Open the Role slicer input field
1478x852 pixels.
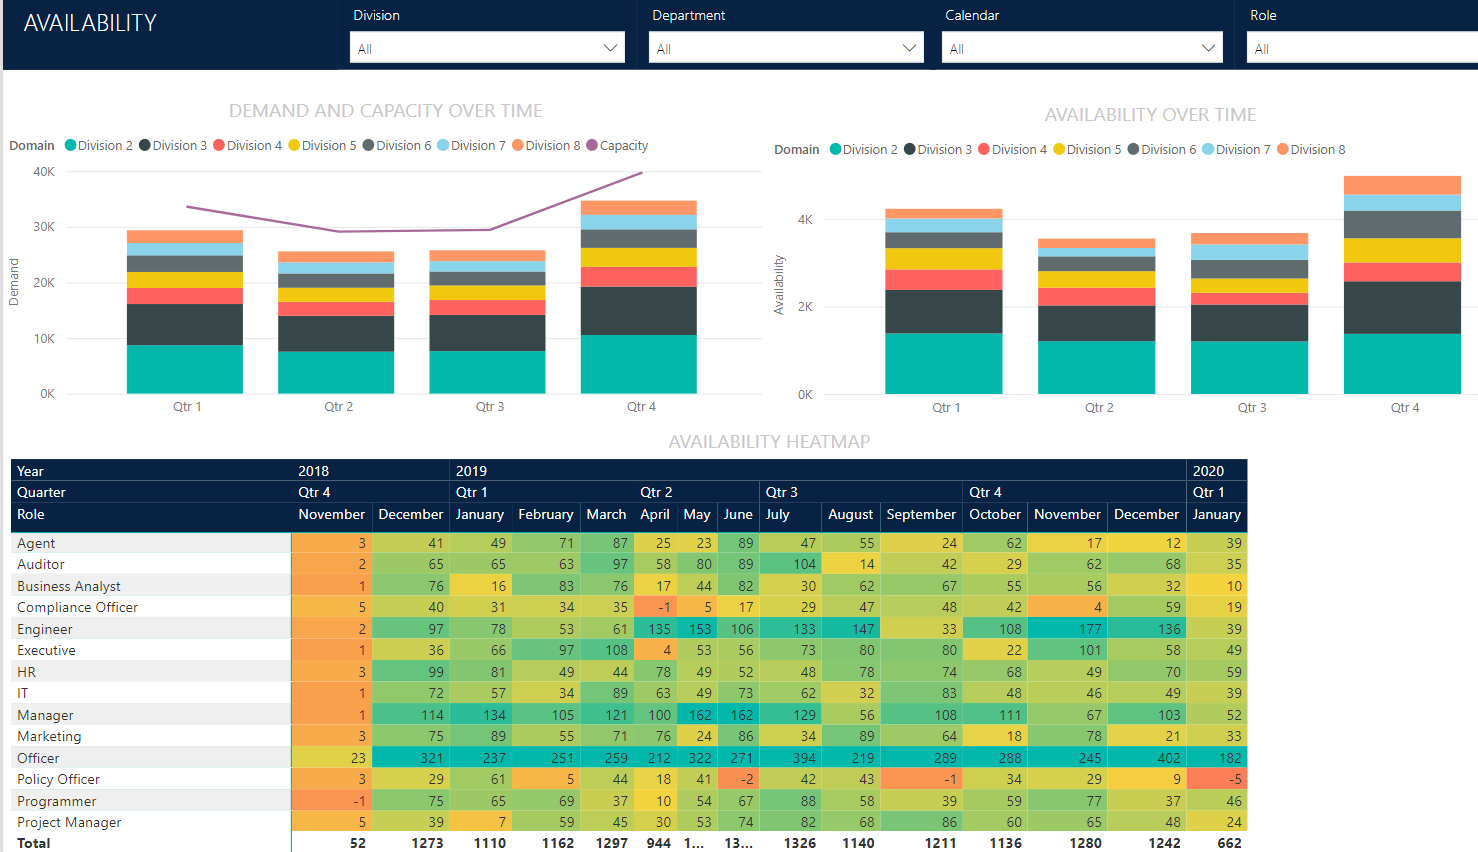pyautogui.click(x=1360, y=47)
